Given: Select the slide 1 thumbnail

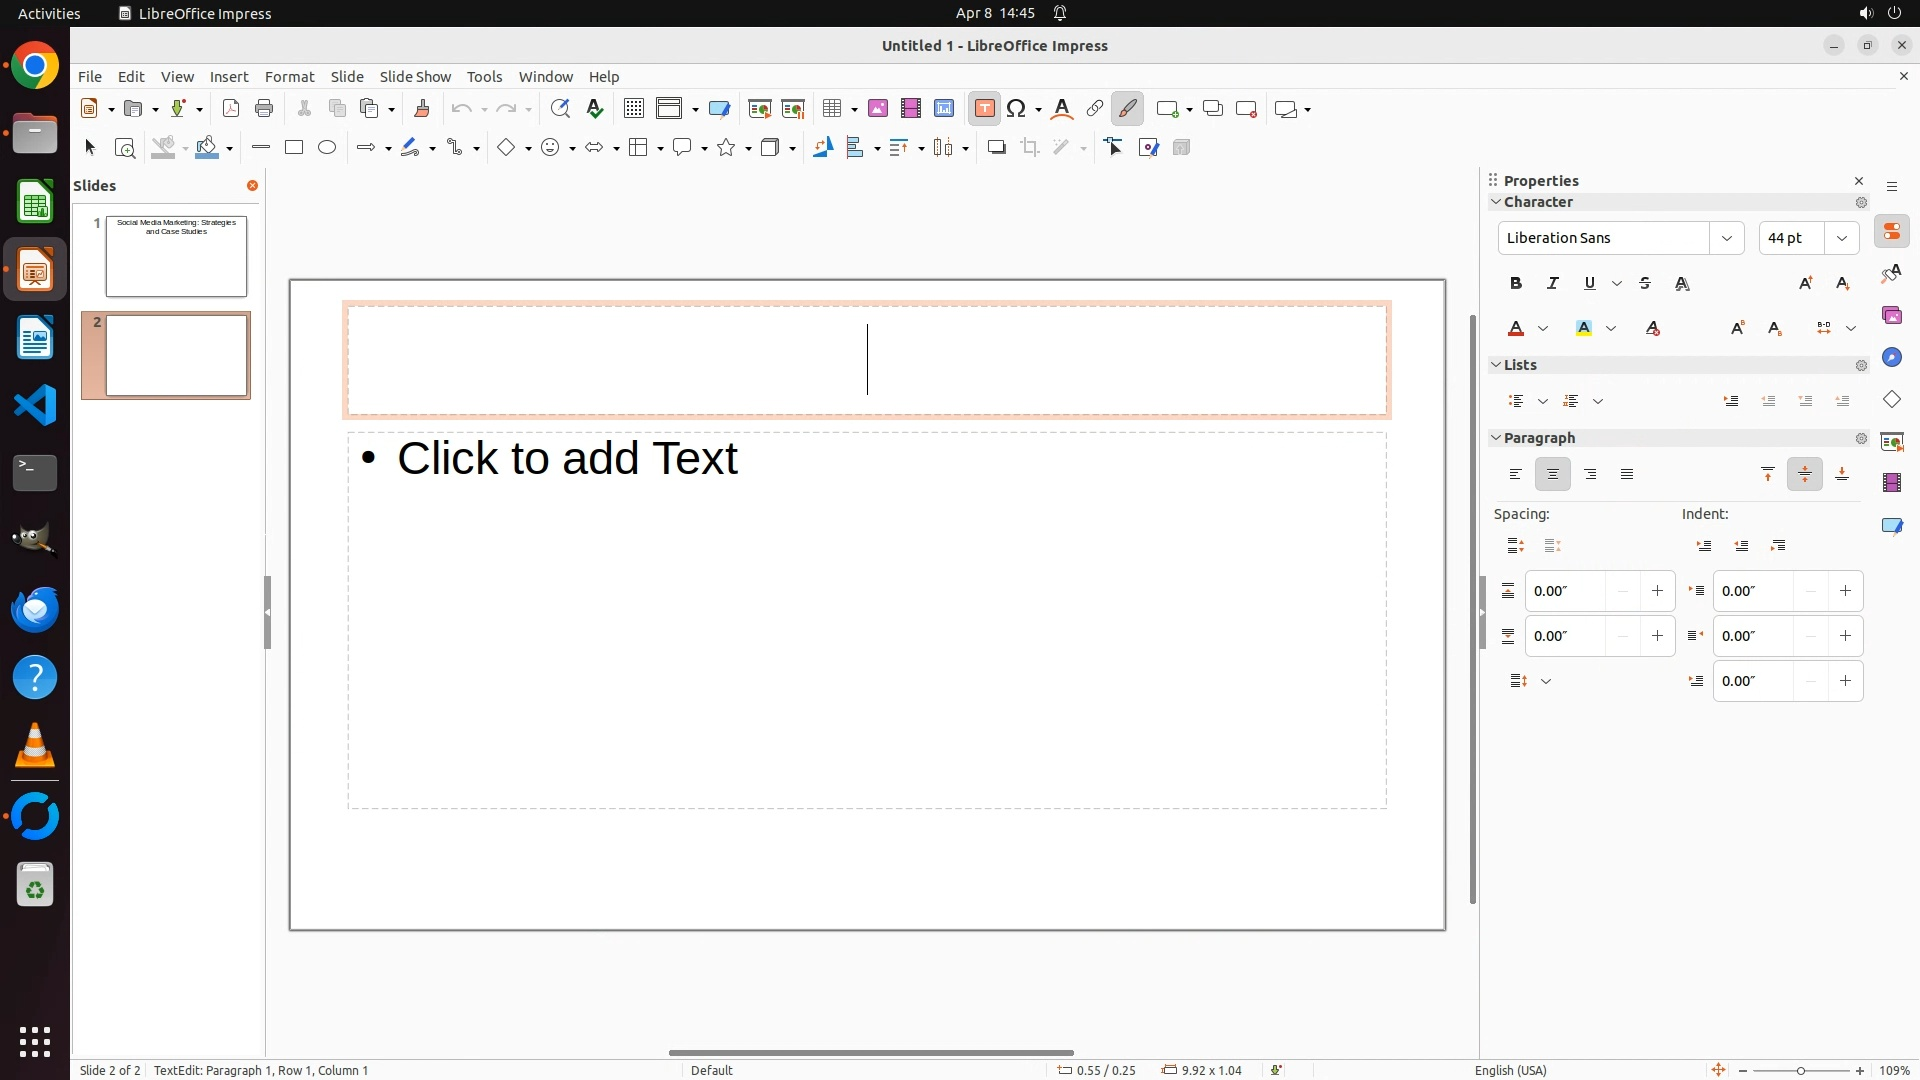Looking at the screenshot, I should pos(176,256).
